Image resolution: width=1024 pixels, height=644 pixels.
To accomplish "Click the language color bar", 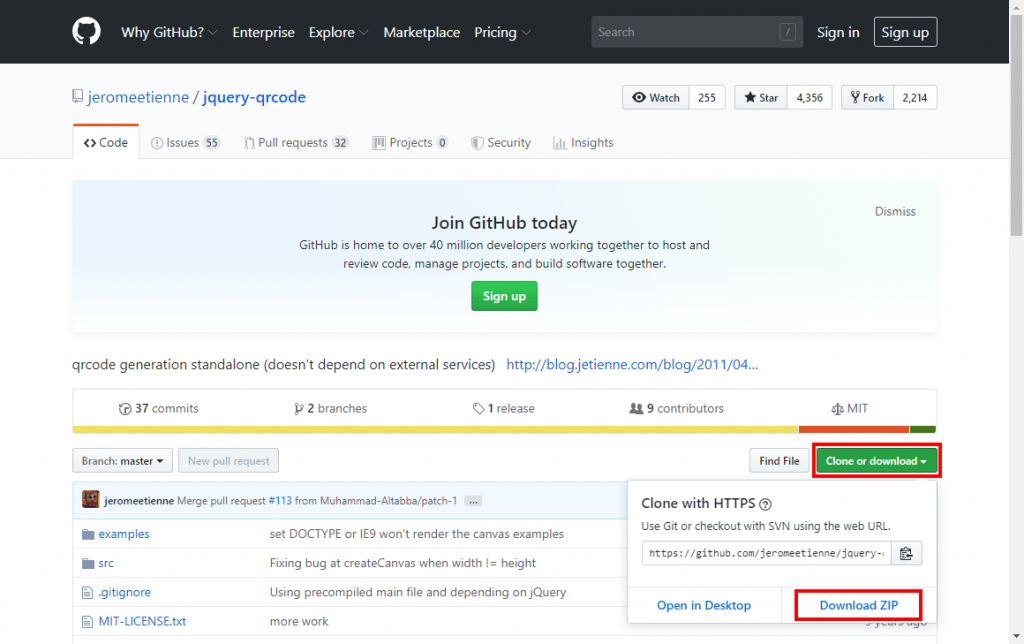I will (x=504, y=431).
